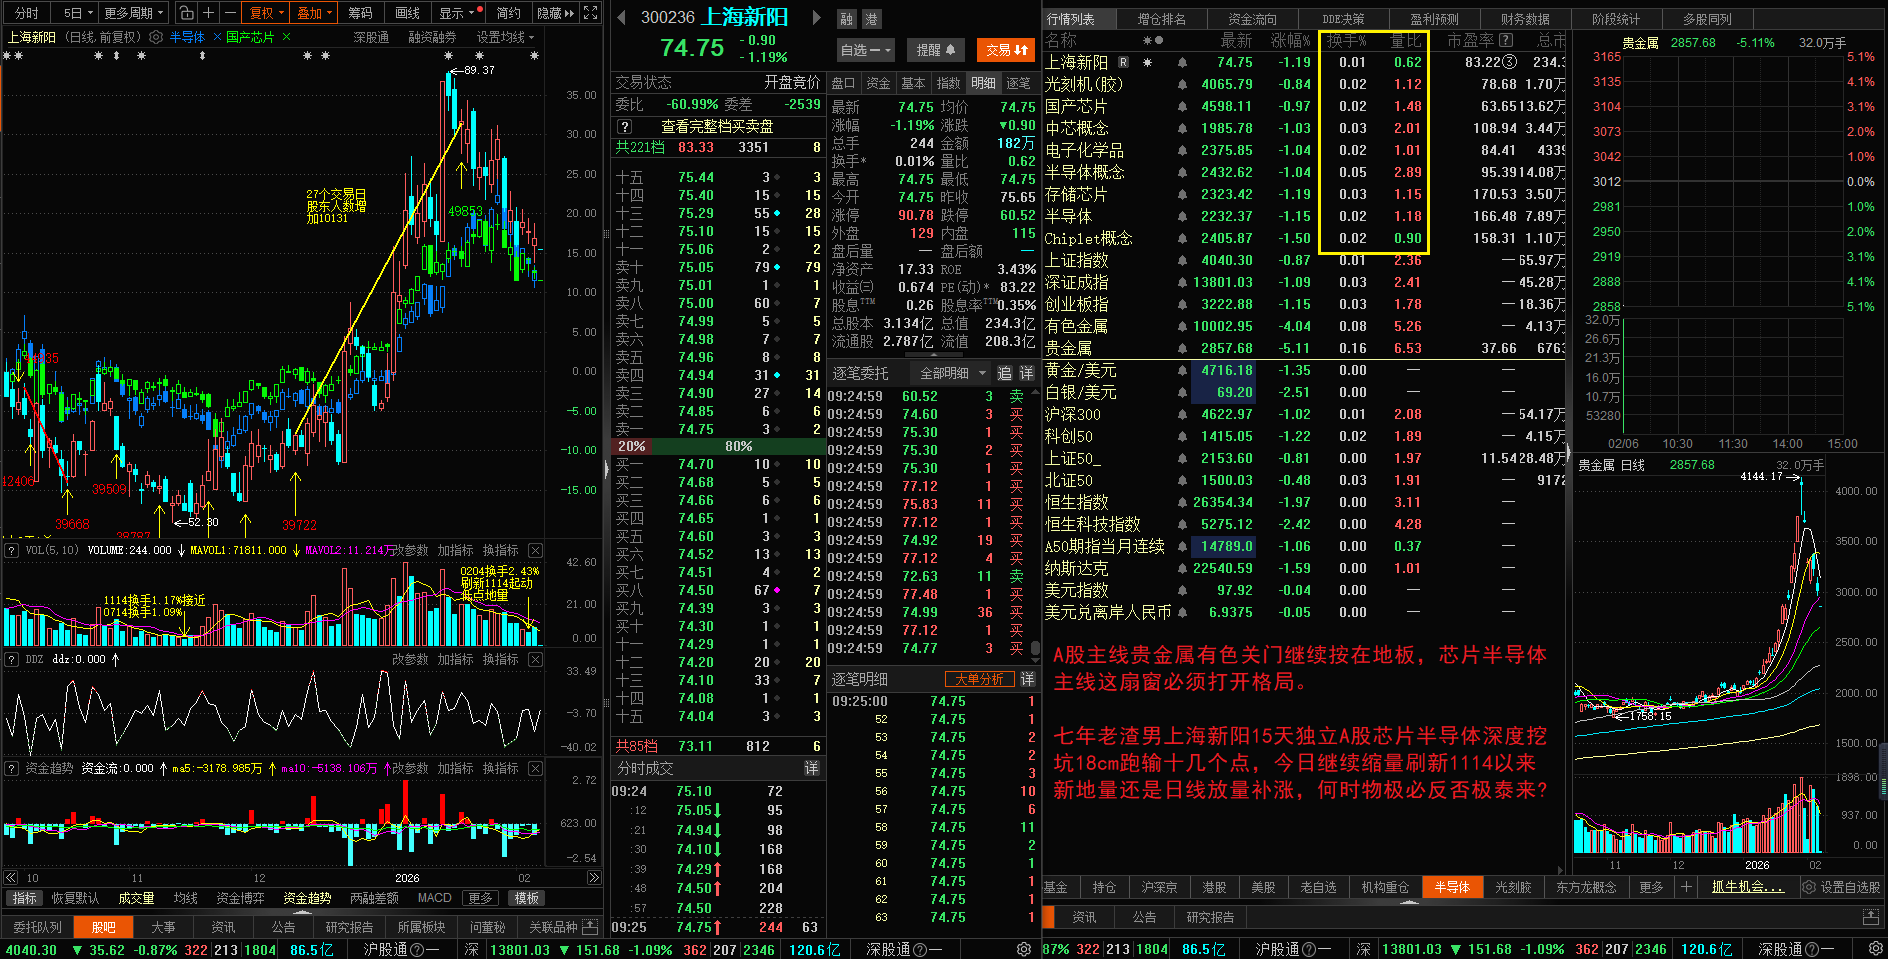Click the 港 Hong Kong connect badge
Image resolution: width=1888 pixels, height=959 pixels.
tap(871, 19)
